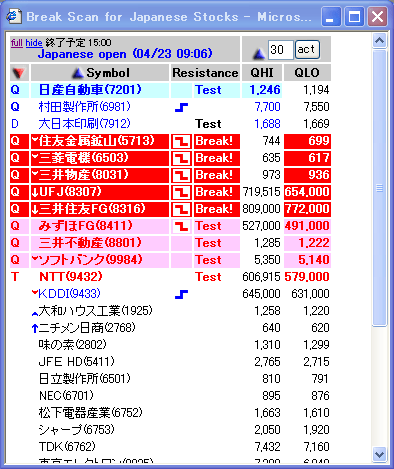Open the 日産自動車(7201) stock entry

(x=90, y=90)
